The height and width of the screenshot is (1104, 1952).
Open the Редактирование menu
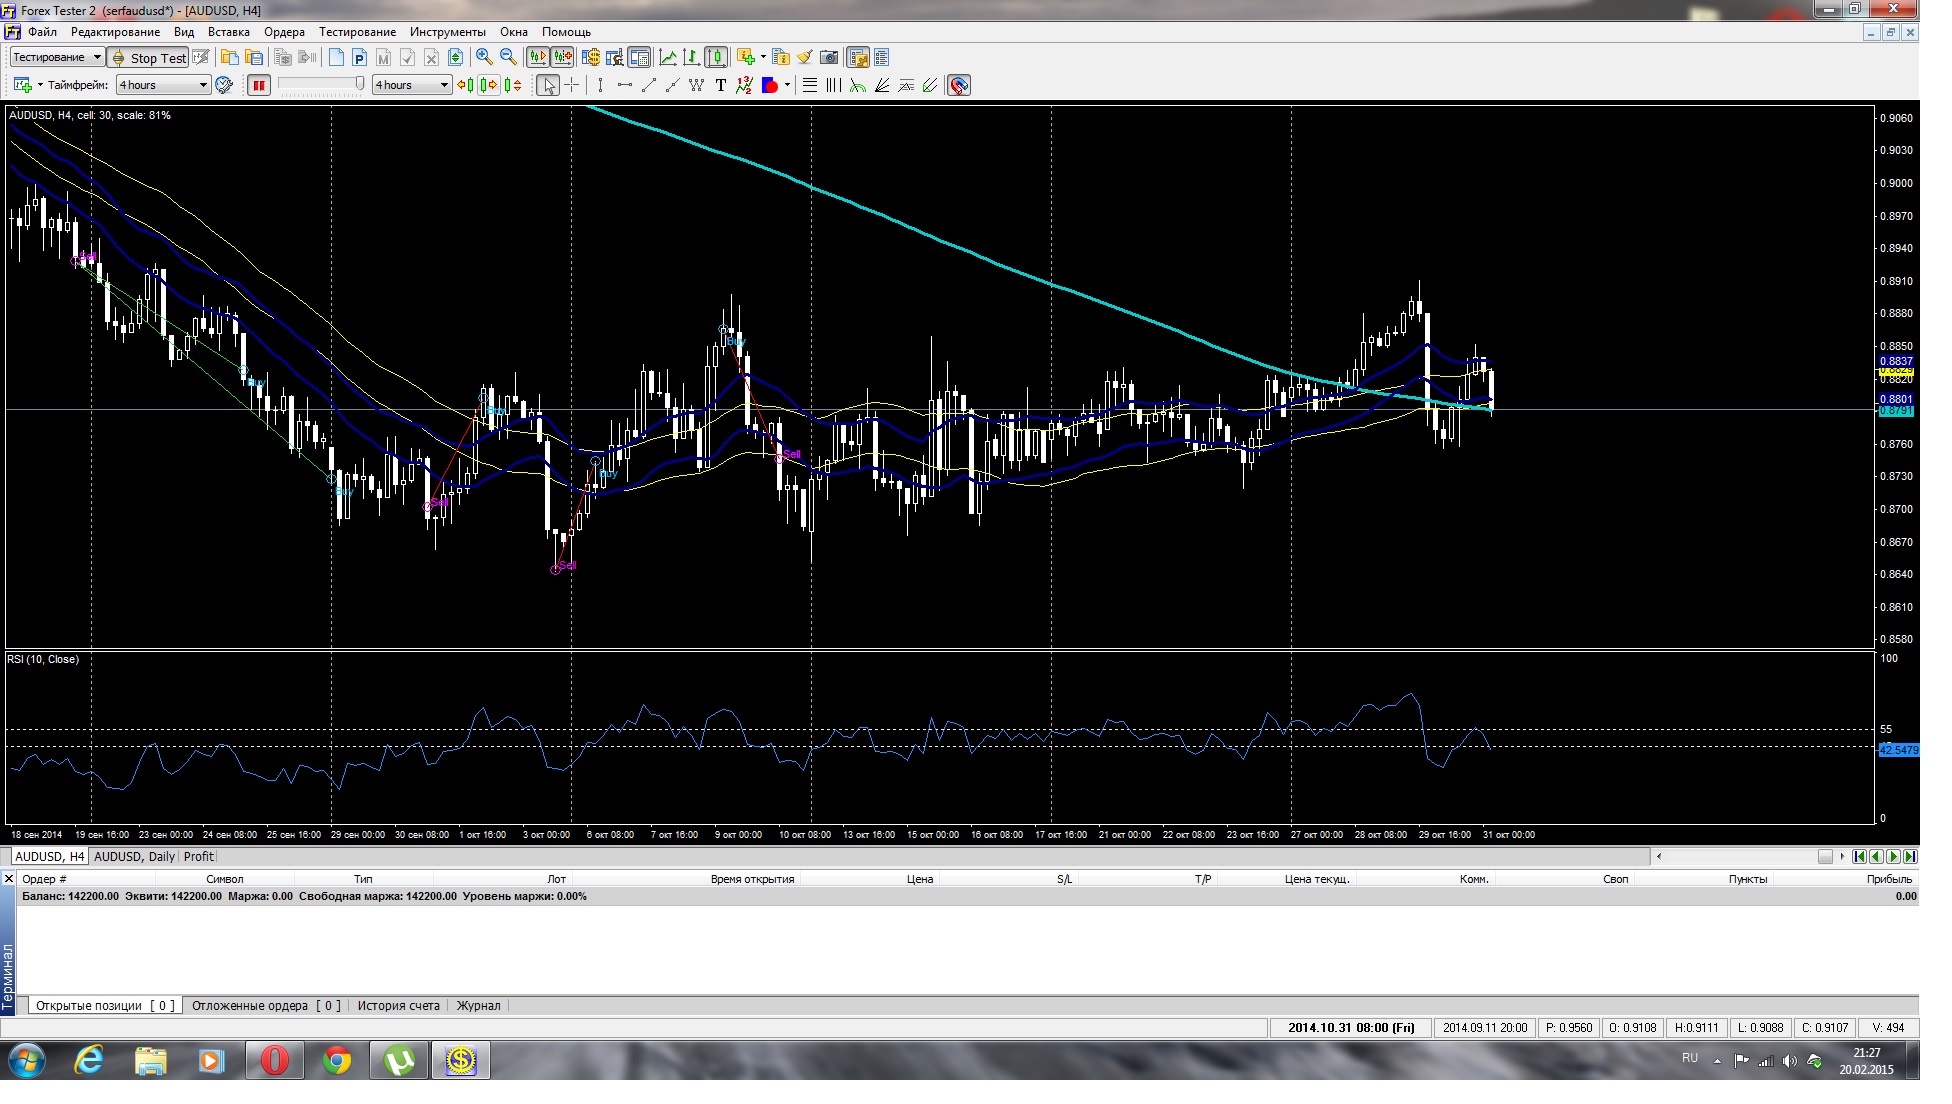(115, 32)
